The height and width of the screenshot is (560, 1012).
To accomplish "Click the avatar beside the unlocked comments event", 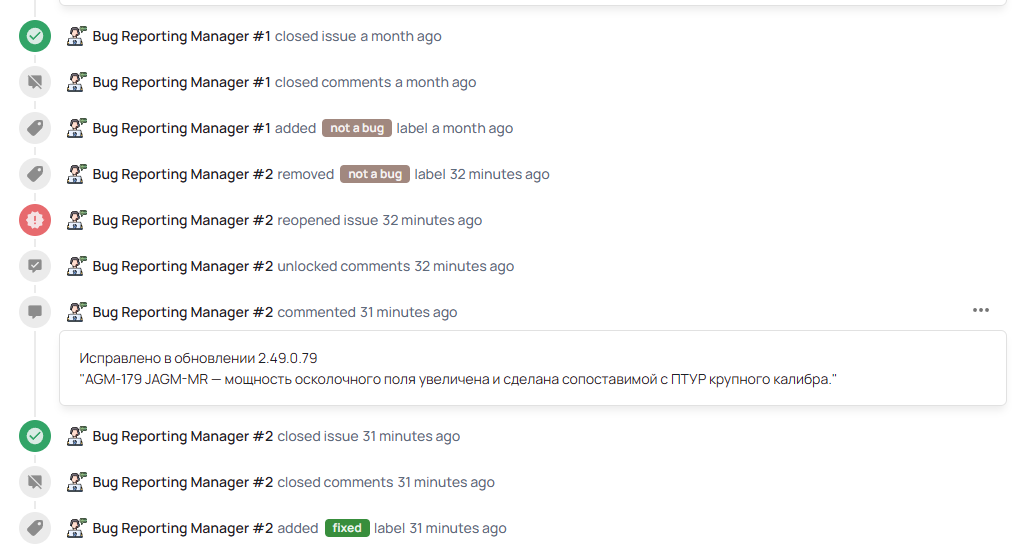I will click(77, 265).
